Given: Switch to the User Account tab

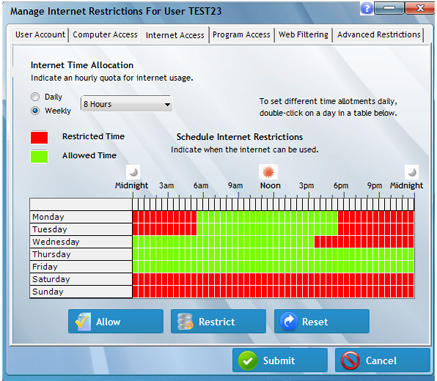Looking at the screenshot, I should coord(40,35).
